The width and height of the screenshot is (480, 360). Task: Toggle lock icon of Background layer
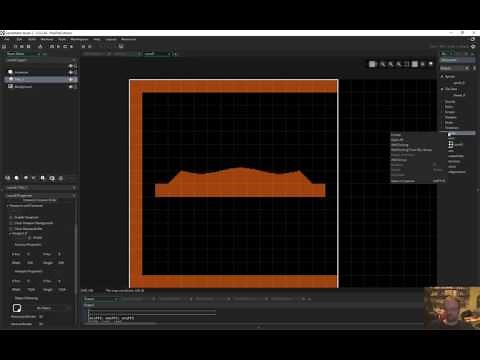(x=76, y=87)
